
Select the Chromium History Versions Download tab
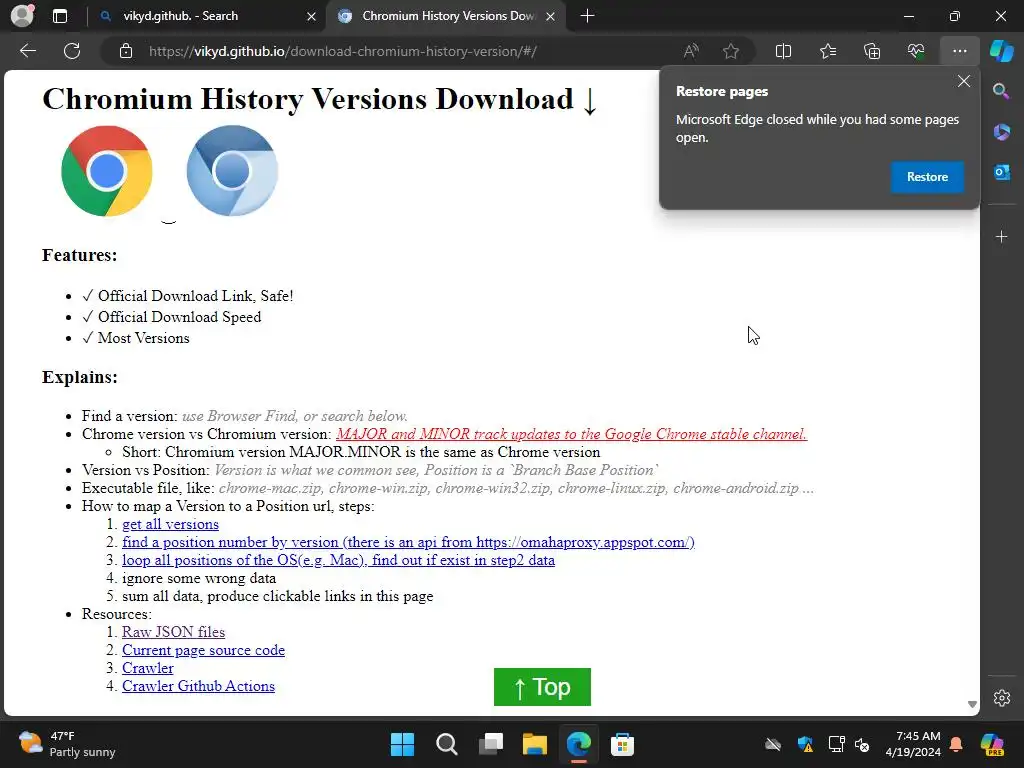click(448, 16)
